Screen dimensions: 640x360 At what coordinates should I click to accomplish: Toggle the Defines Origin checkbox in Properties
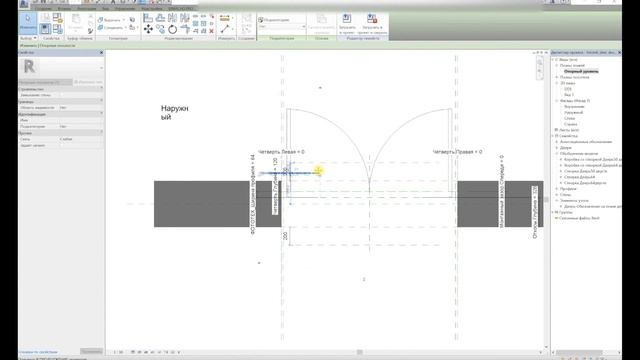(x=62, y=145)
